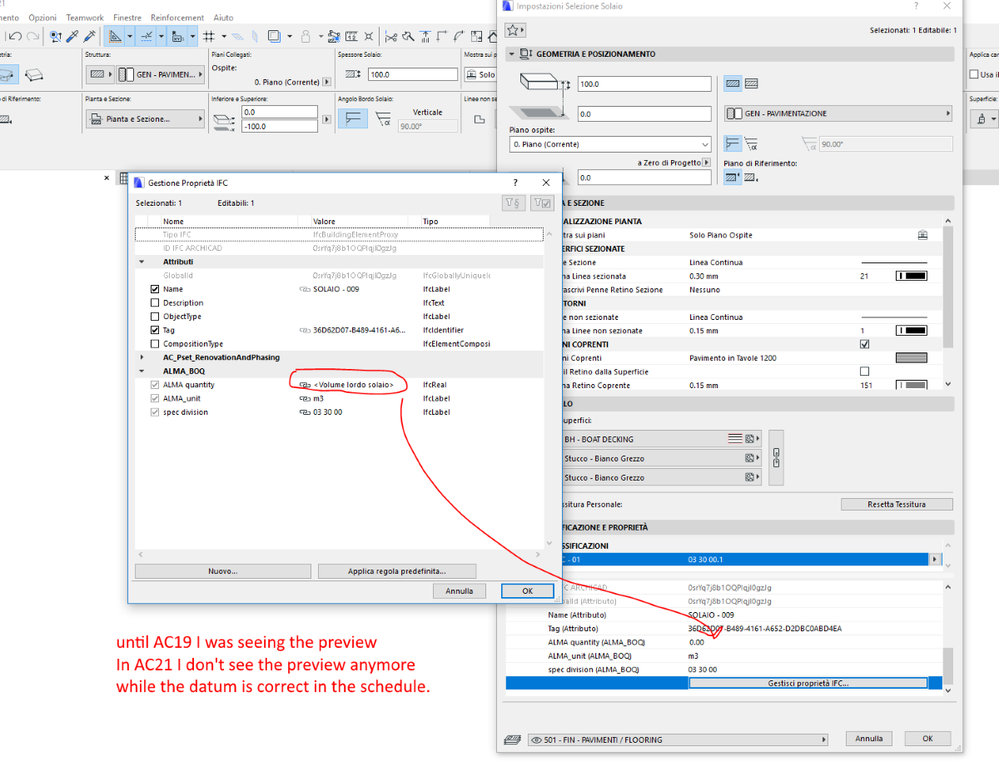This screenshot has width=999, height=773.
Task: Toggle the checked cover fills checkbox
Action: pyautogui.click(x=865, y=344)
